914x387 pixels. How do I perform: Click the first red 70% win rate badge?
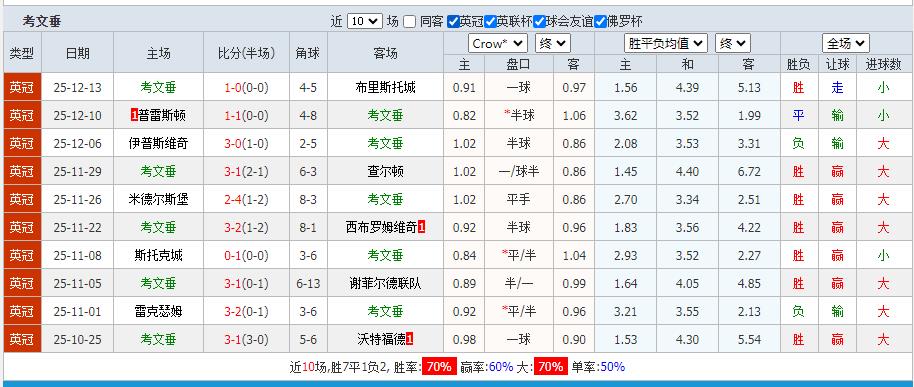coord(439,367)
